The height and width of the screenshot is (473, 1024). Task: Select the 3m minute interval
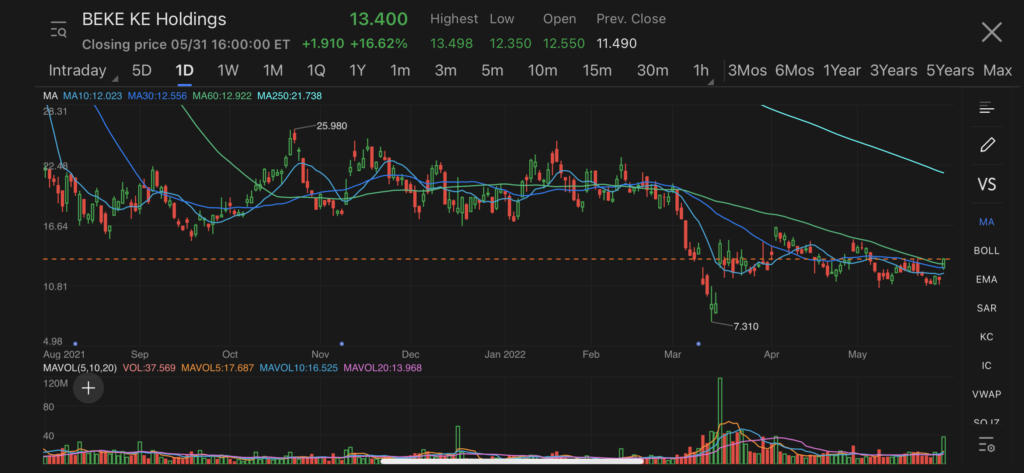pos(445,71)
